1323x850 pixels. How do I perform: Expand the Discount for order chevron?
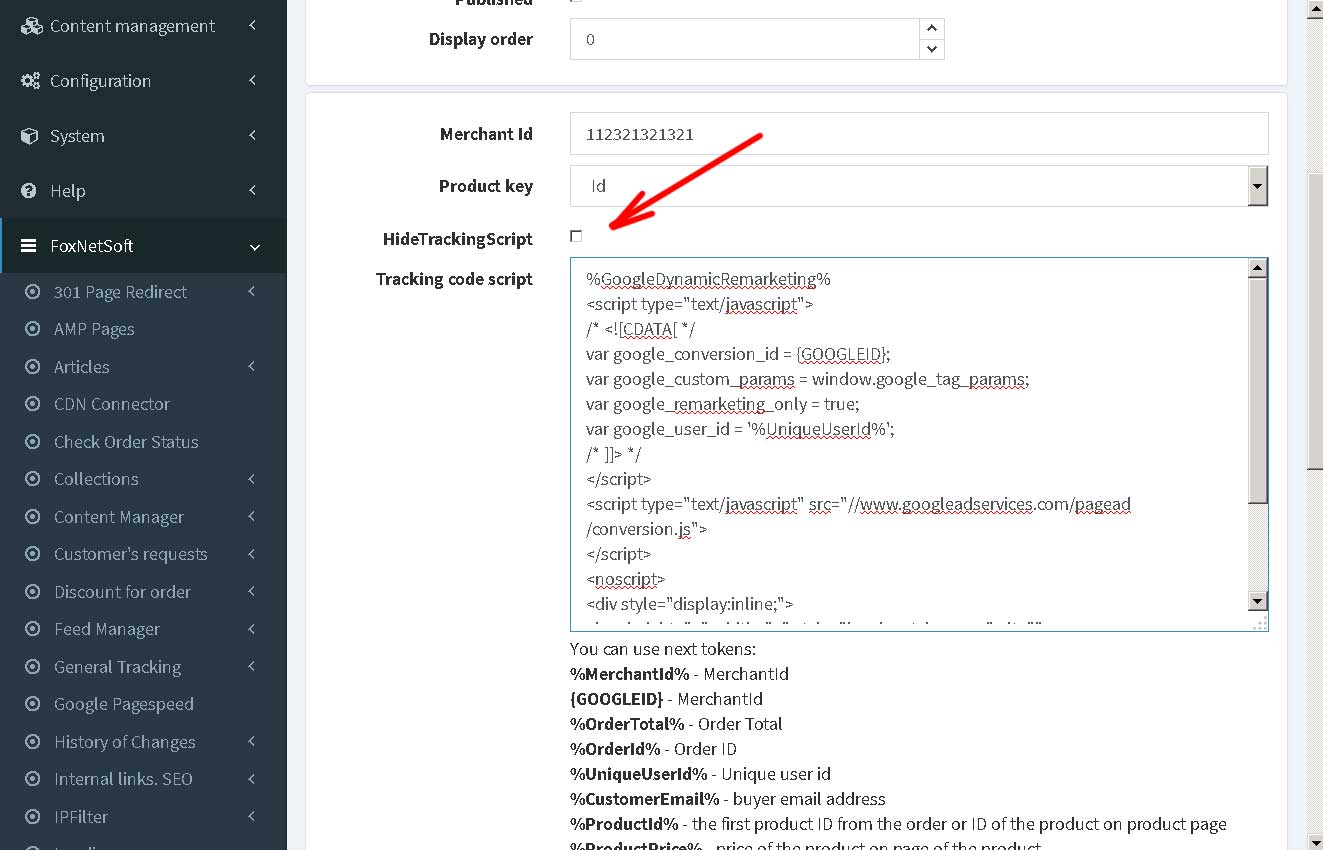click(252, 591)
